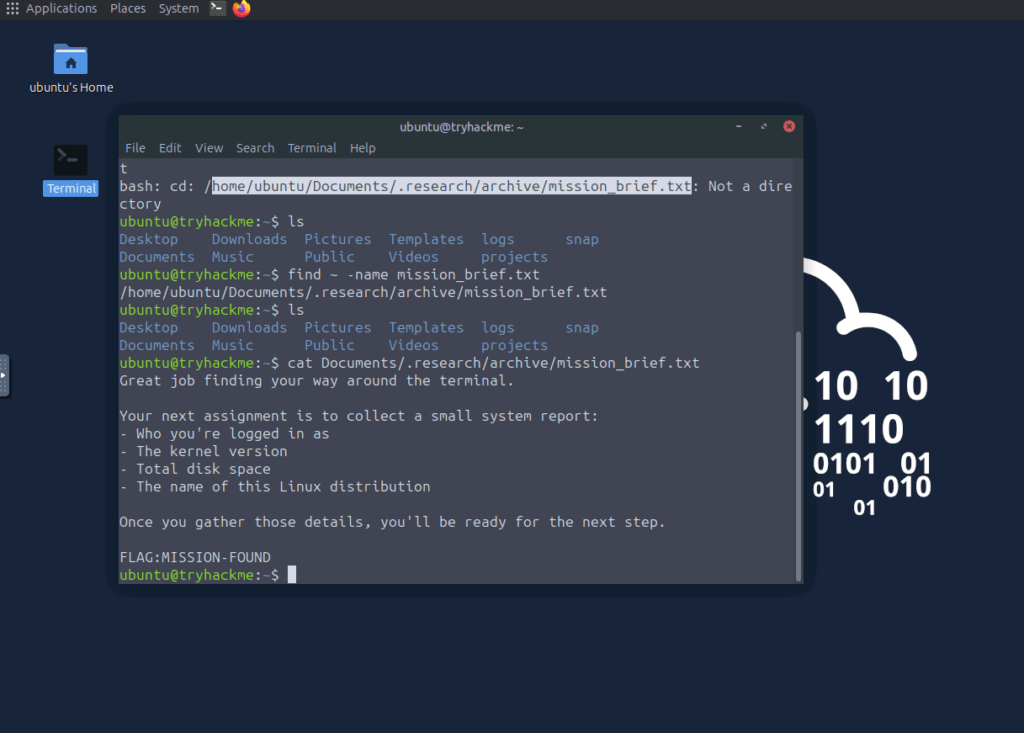Screen dimensions: 1024x733
Task: Minimize the terminal window
Action: click(x=739, y=127)
